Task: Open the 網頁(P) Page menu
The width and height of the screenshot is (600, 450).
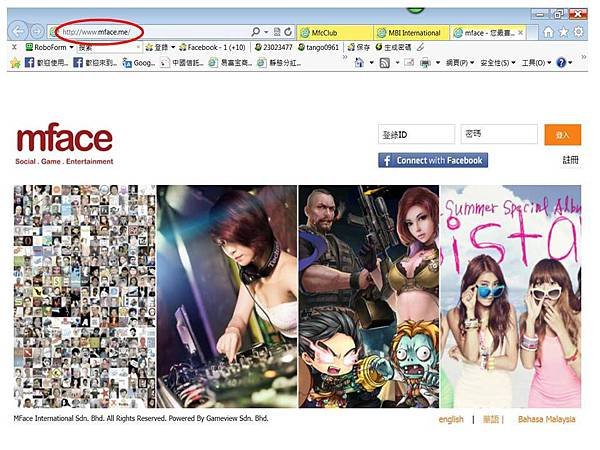Action: (460, 62)
